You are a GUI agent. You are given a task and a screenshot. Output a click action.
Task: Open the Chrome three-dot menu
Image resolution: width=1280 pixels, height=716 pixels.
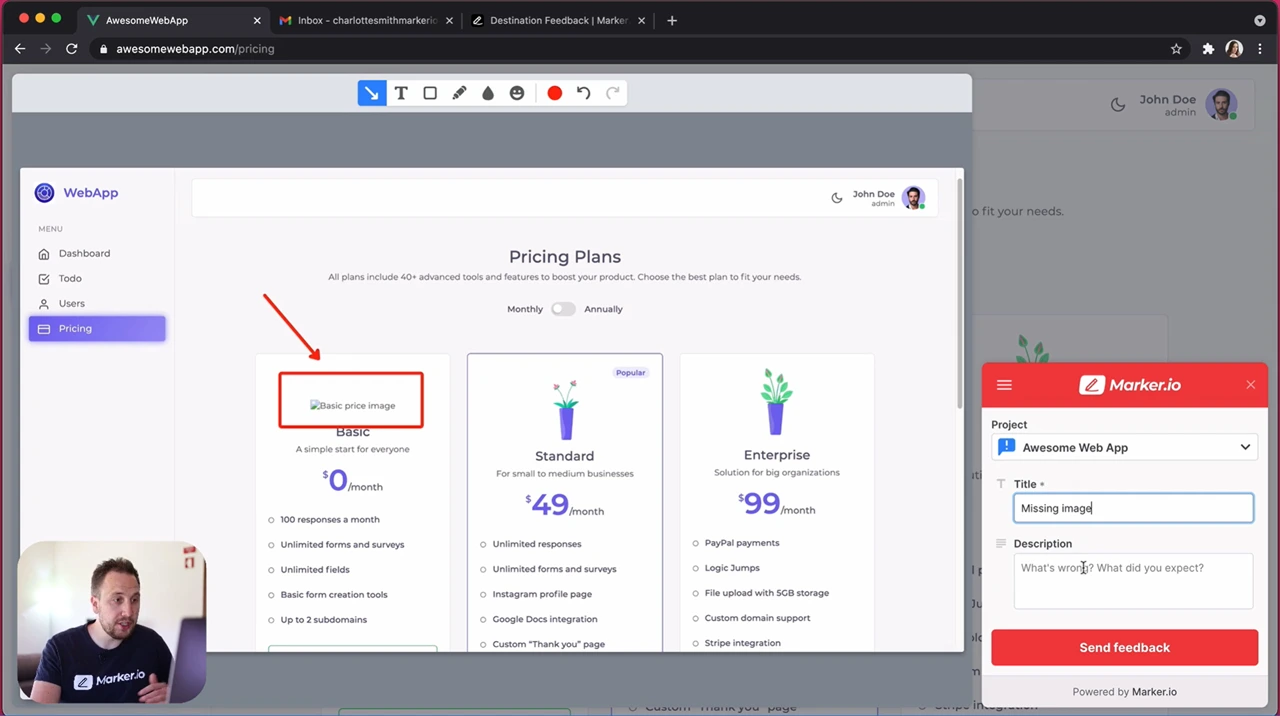tap(1260, 48)
